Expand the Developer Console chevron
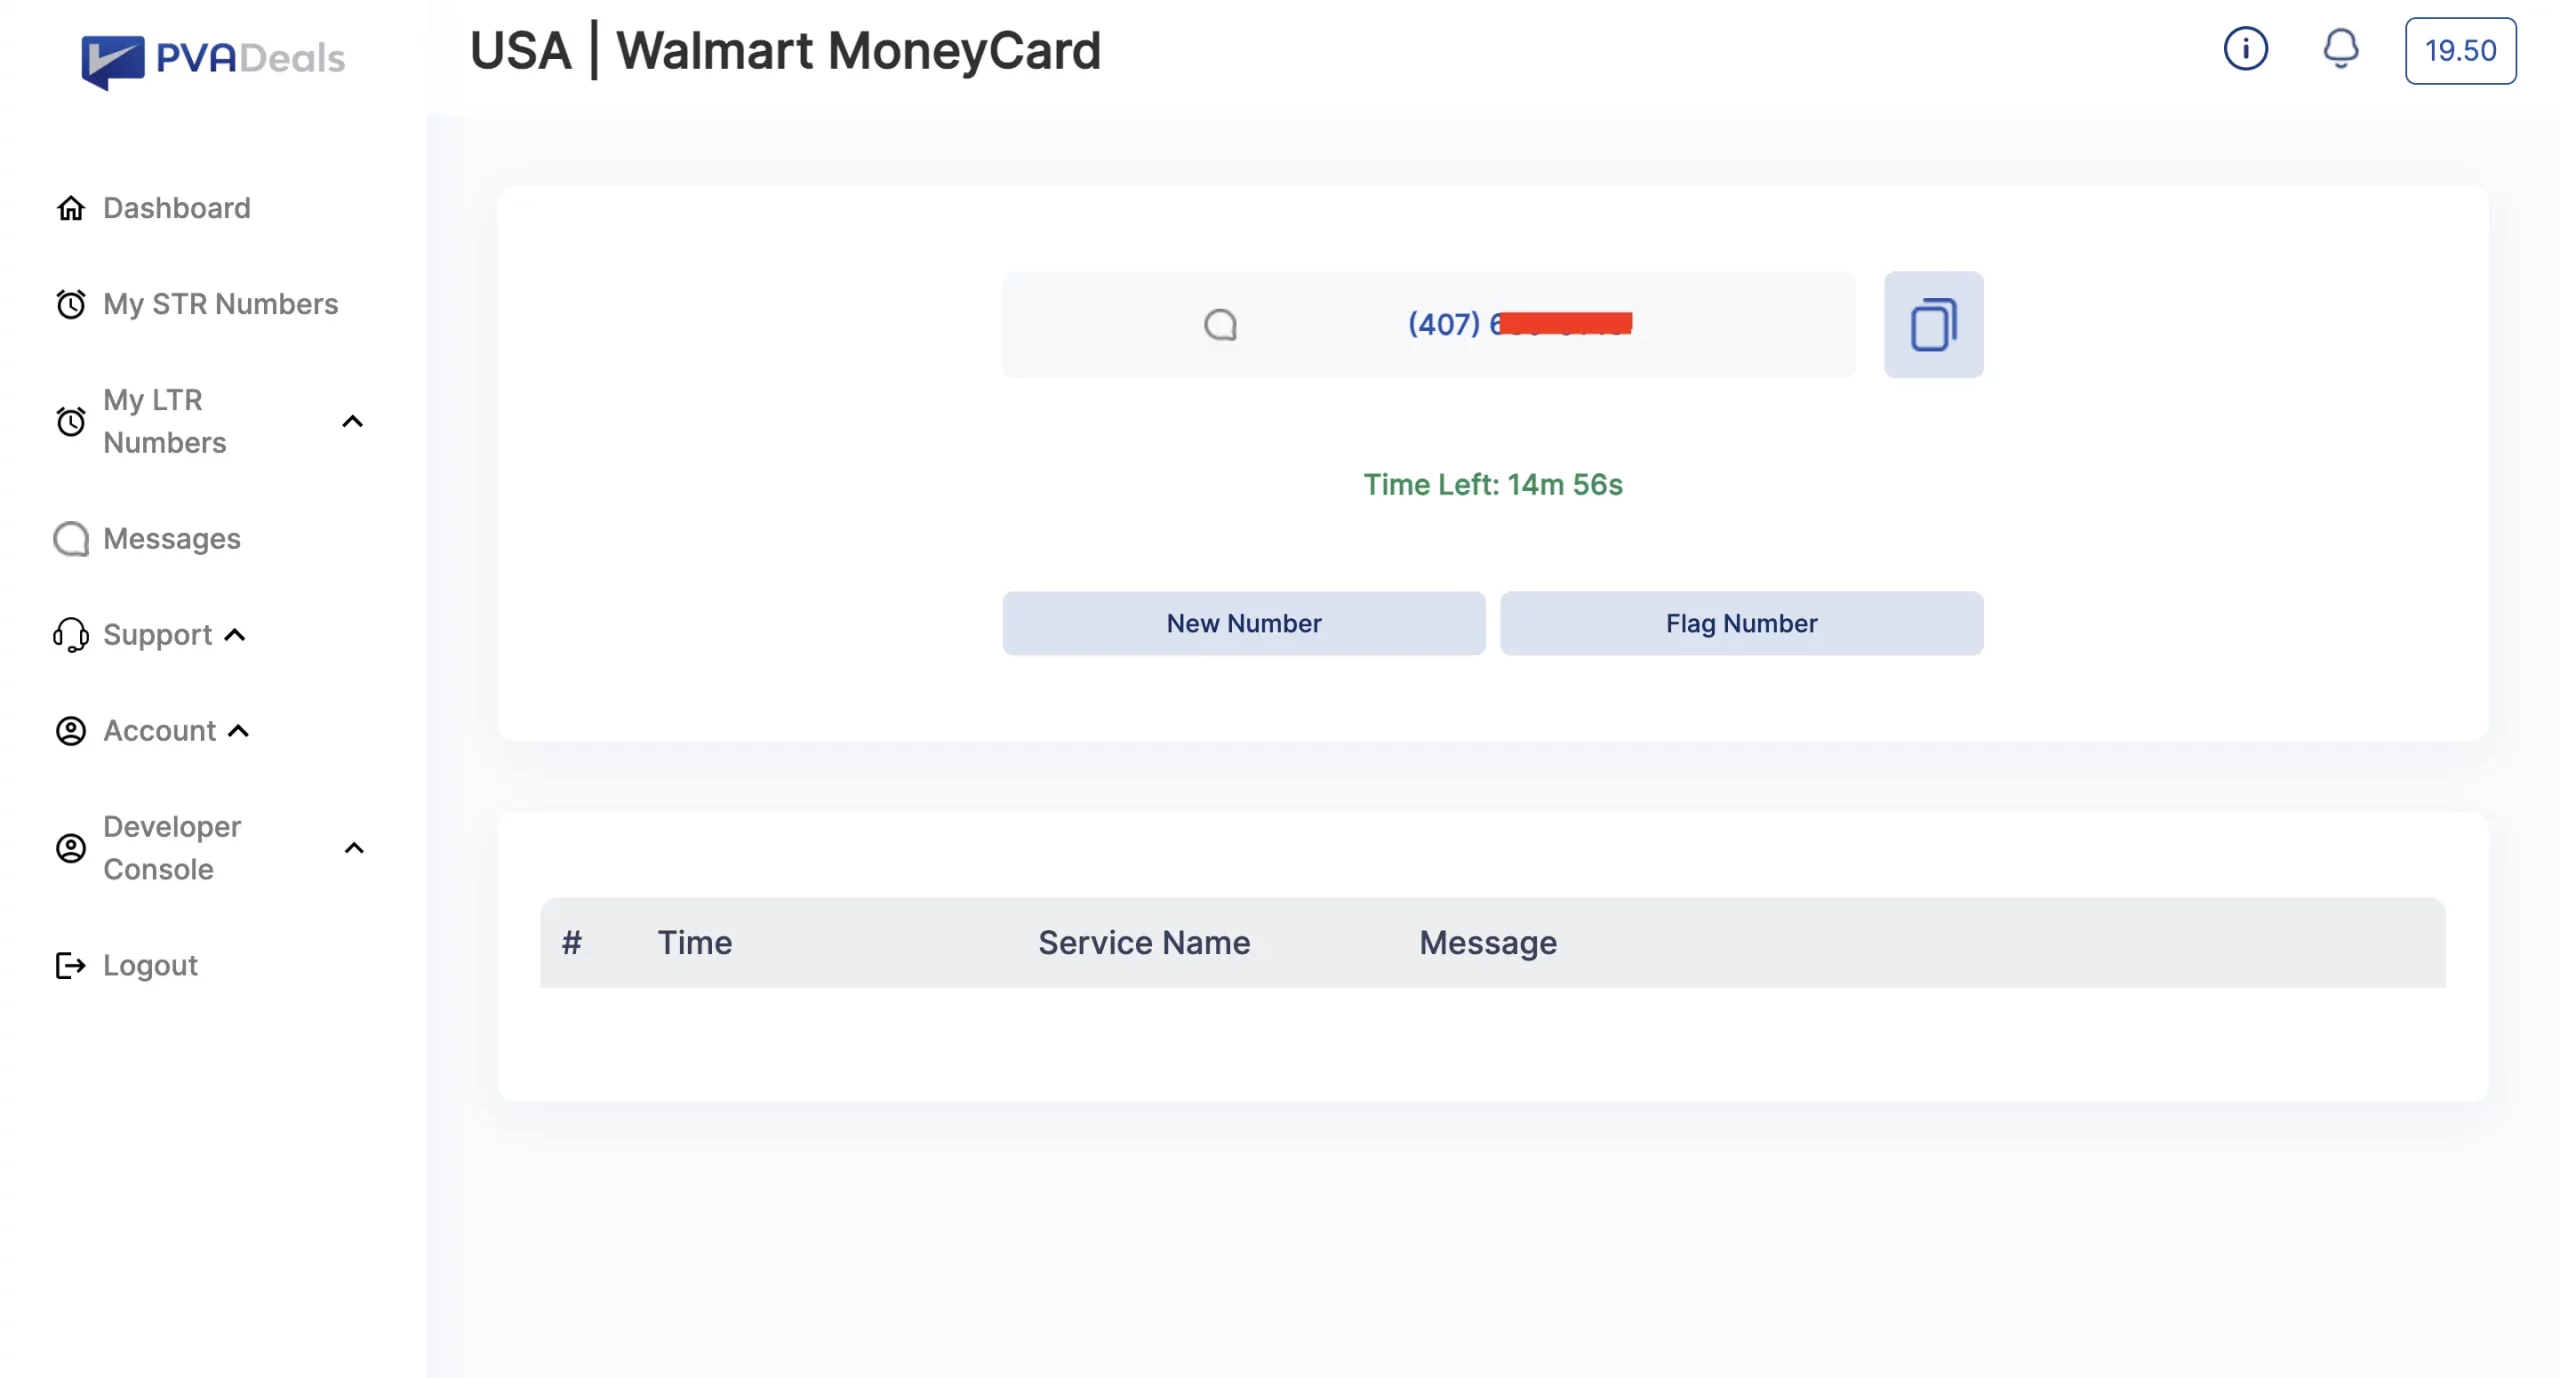Screen dimensions: 2560x1378 (x=353, y=848)
